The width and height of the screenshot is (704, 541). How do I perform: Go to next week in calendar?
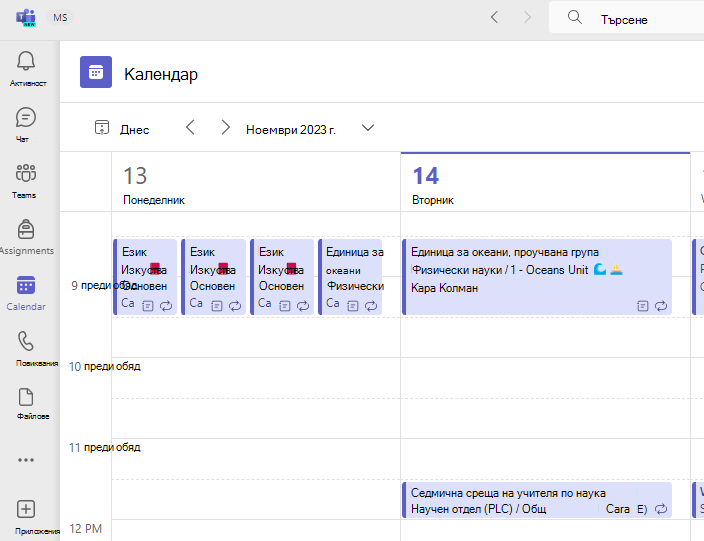[x=225, y=128]
